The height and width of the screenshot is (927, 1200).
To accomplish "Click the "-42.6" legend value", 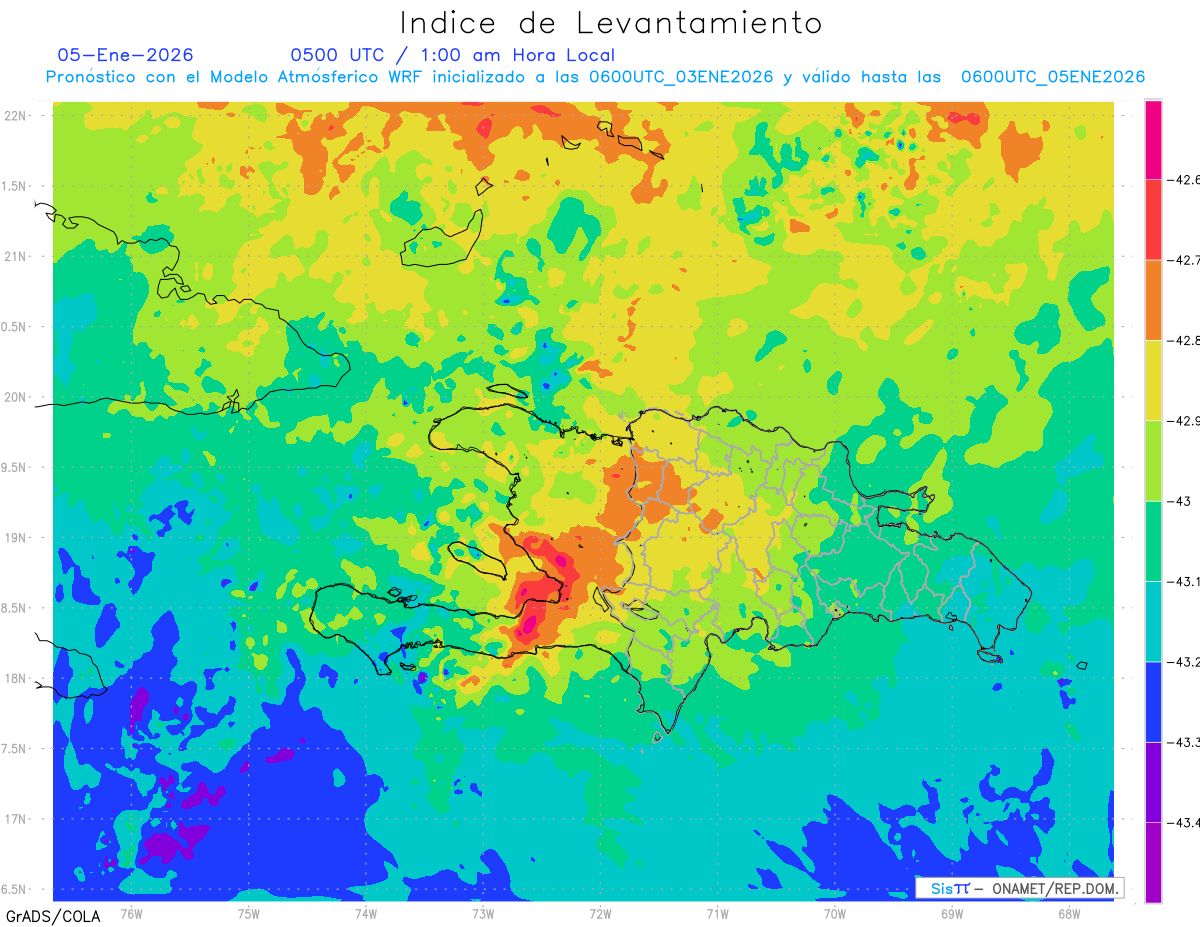I will tap(1182, 180).
